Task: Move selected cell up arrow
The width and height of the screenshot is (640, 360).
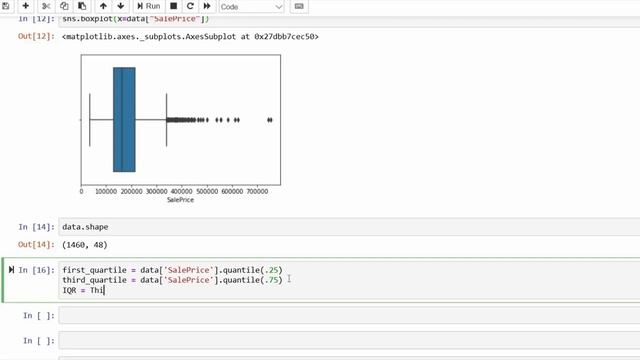Action: (x=103, y=6)
